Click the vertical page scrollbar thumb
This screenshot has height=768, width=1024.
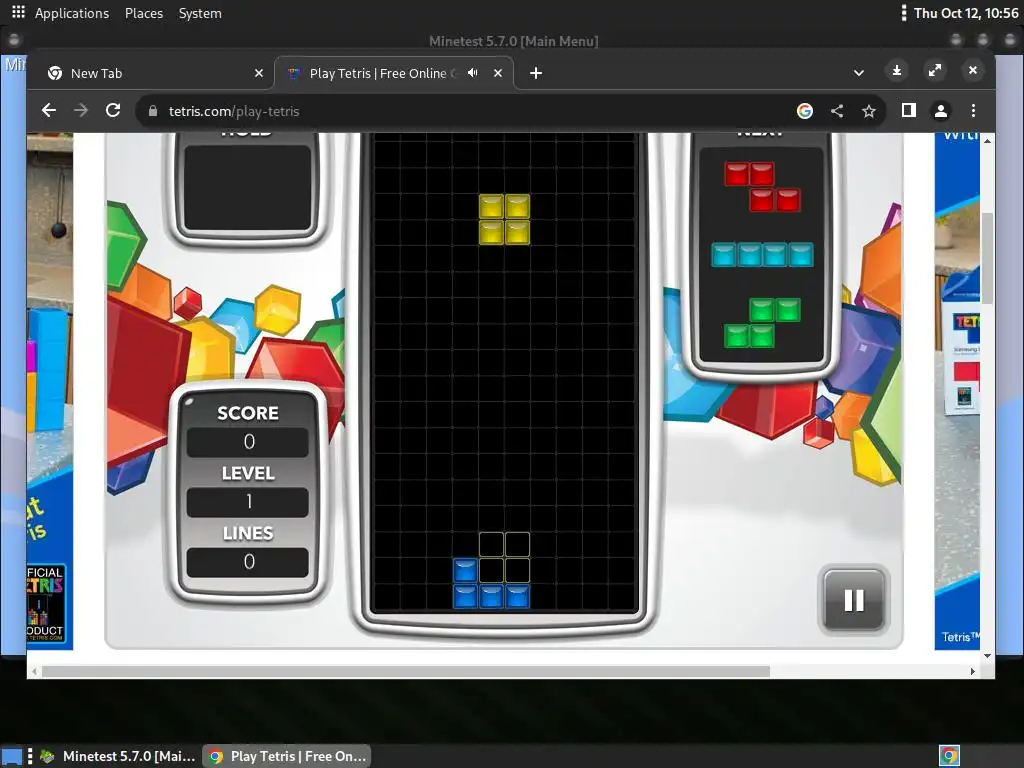click(987, 258)
